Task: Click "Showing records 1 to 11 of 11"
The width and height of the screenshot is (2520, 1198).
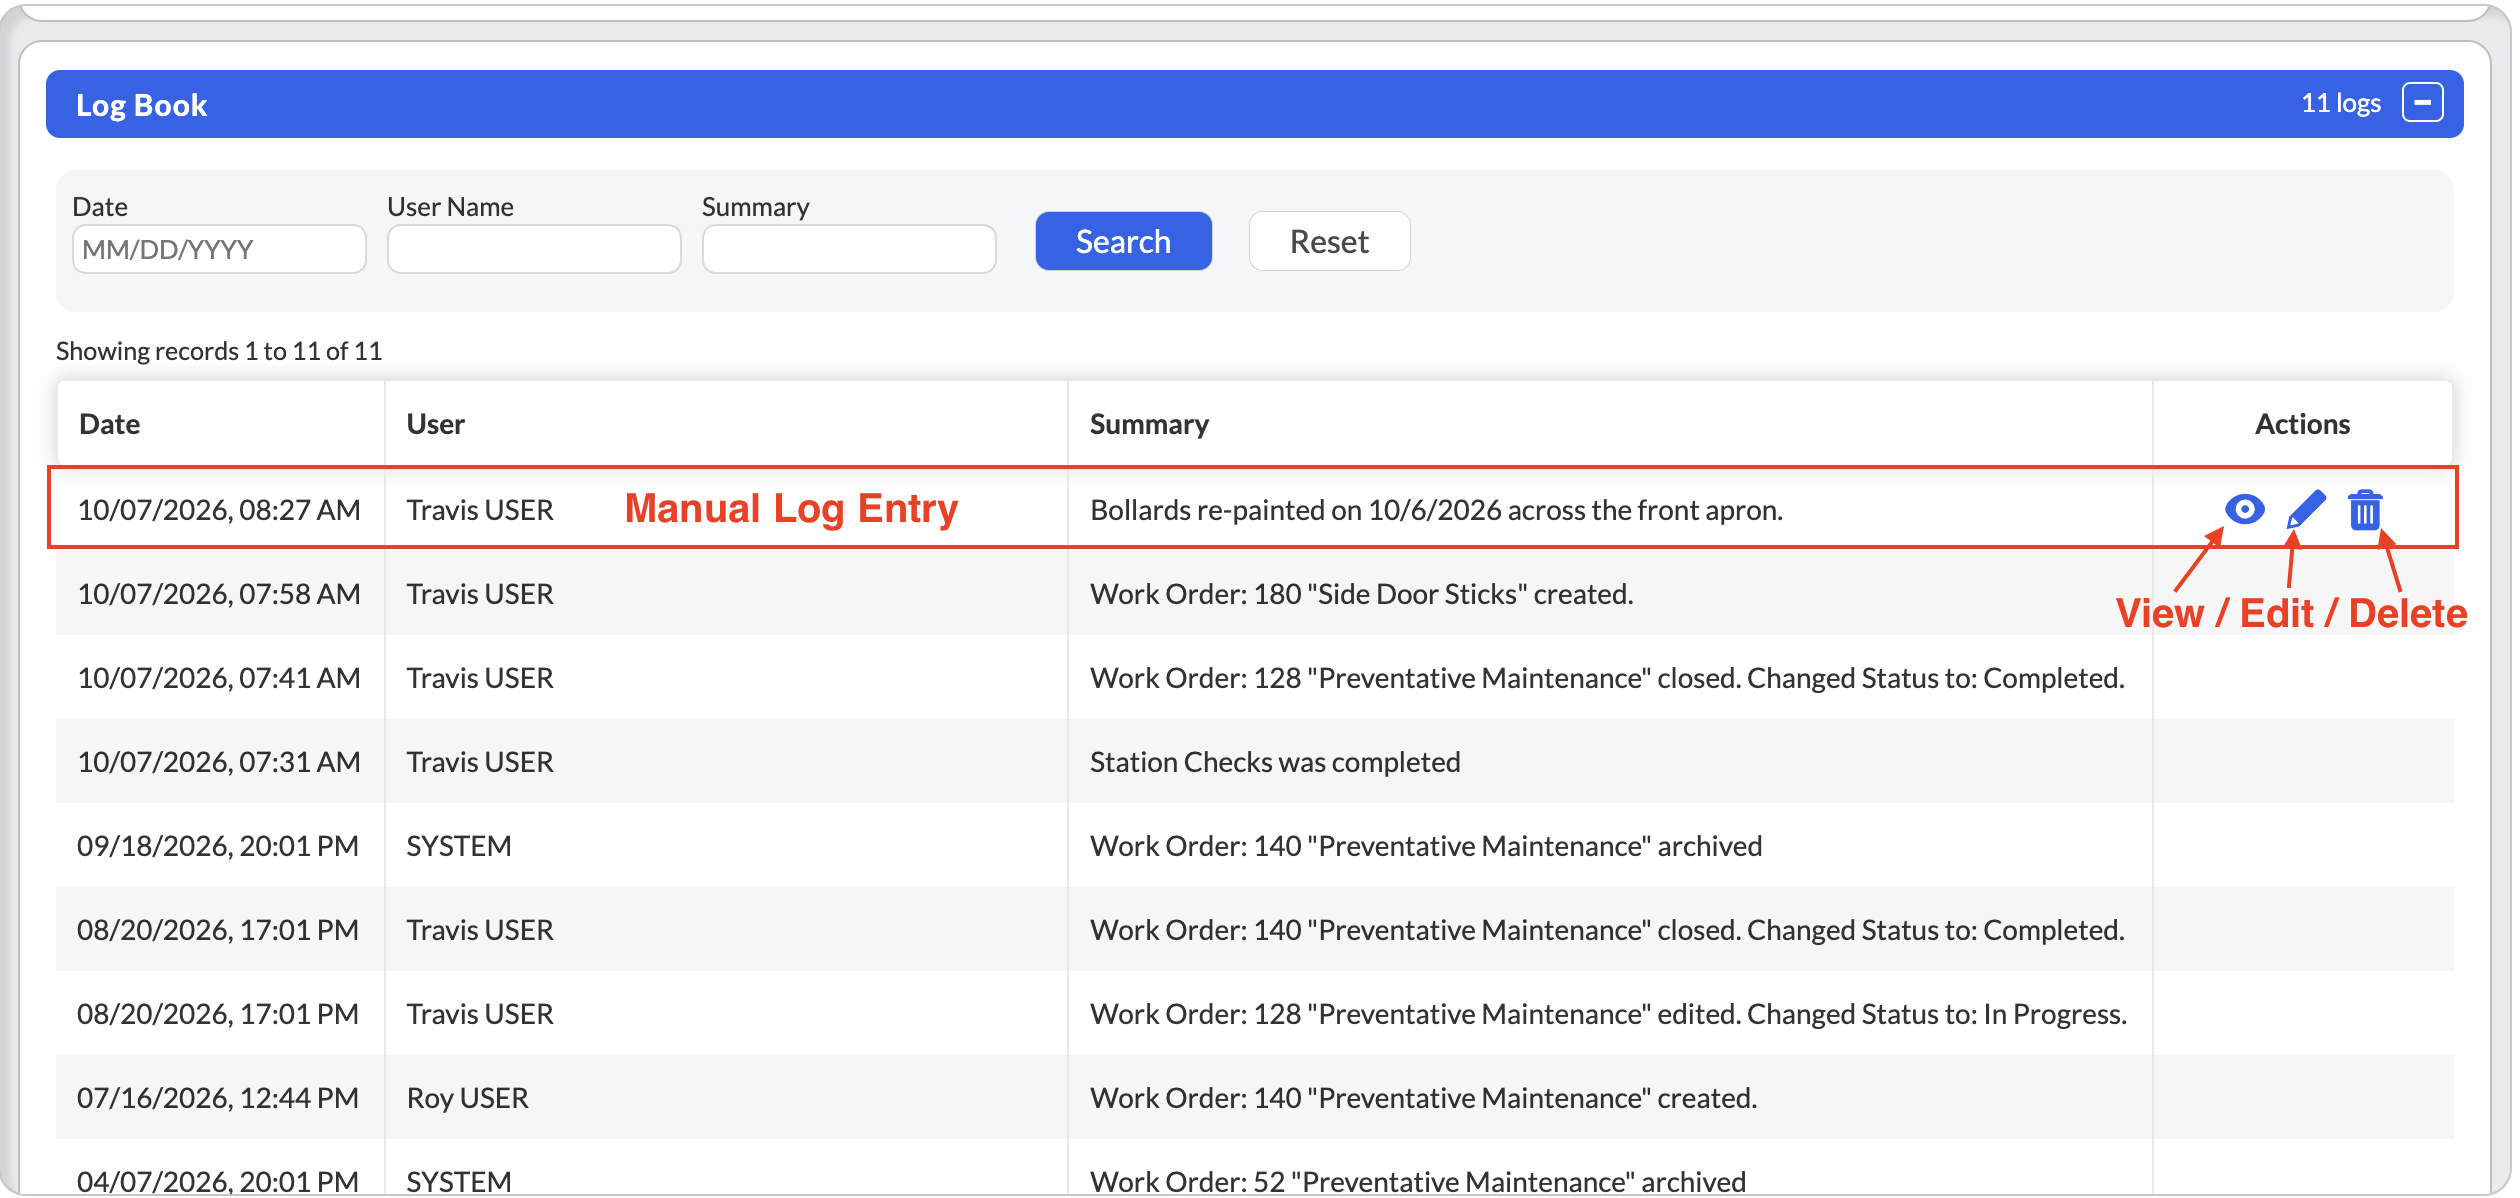Action: 219,351
